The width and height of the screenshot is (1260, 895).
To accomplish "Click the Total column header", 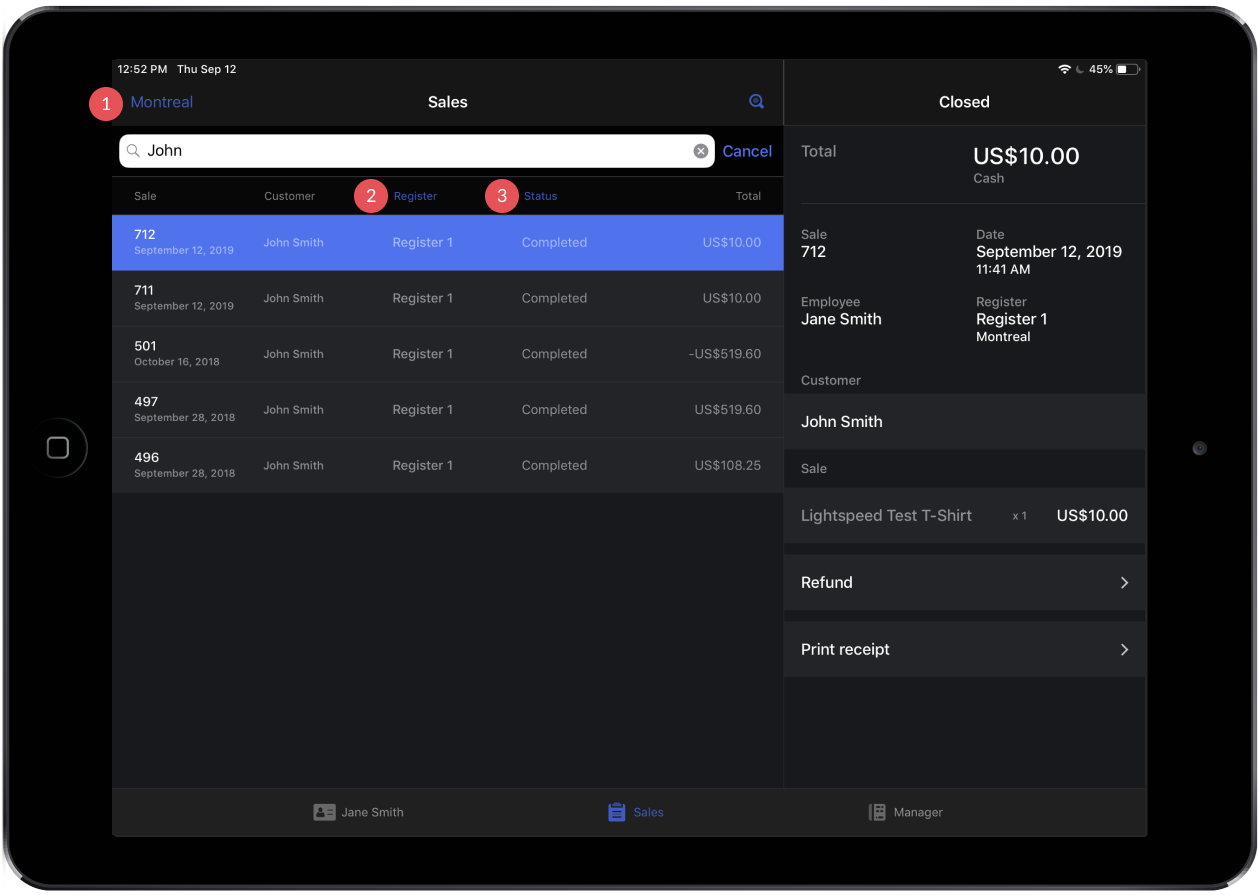I will coord(749,196).
